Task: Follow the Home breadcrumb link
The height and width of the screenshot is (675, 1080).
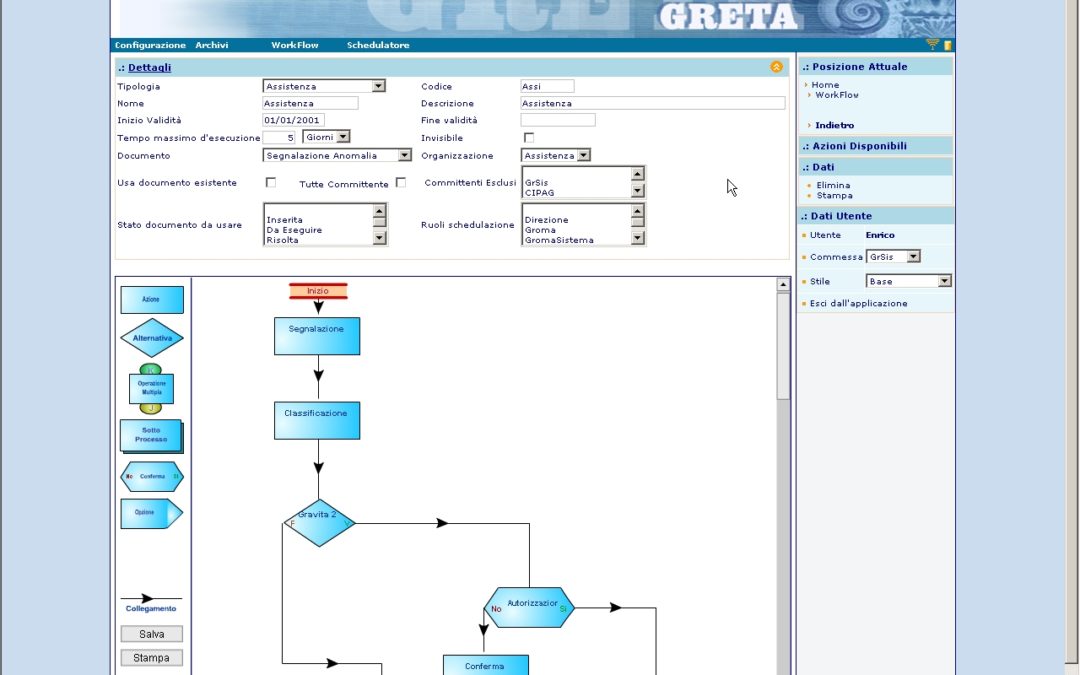Action: pos(825,85)
